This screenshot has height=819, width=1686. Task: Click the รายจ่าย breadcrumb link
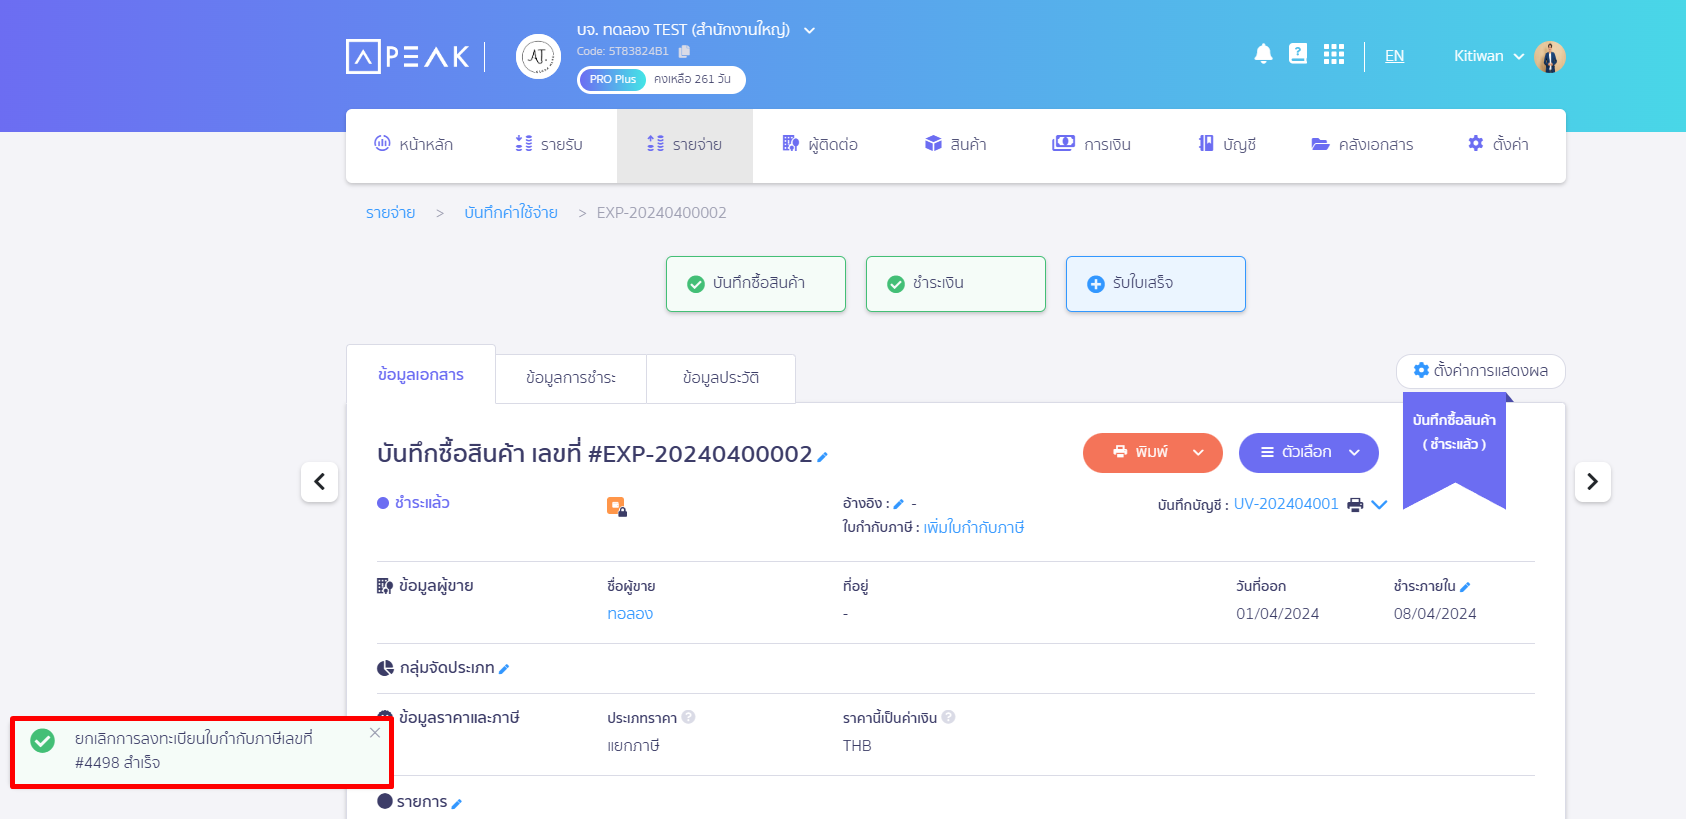[390, 213]
